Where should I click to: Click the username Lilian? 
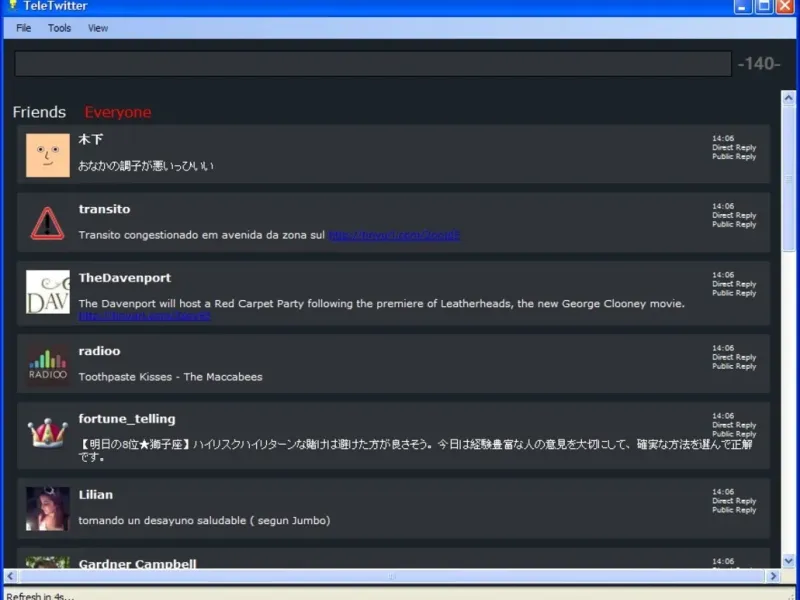96,495
